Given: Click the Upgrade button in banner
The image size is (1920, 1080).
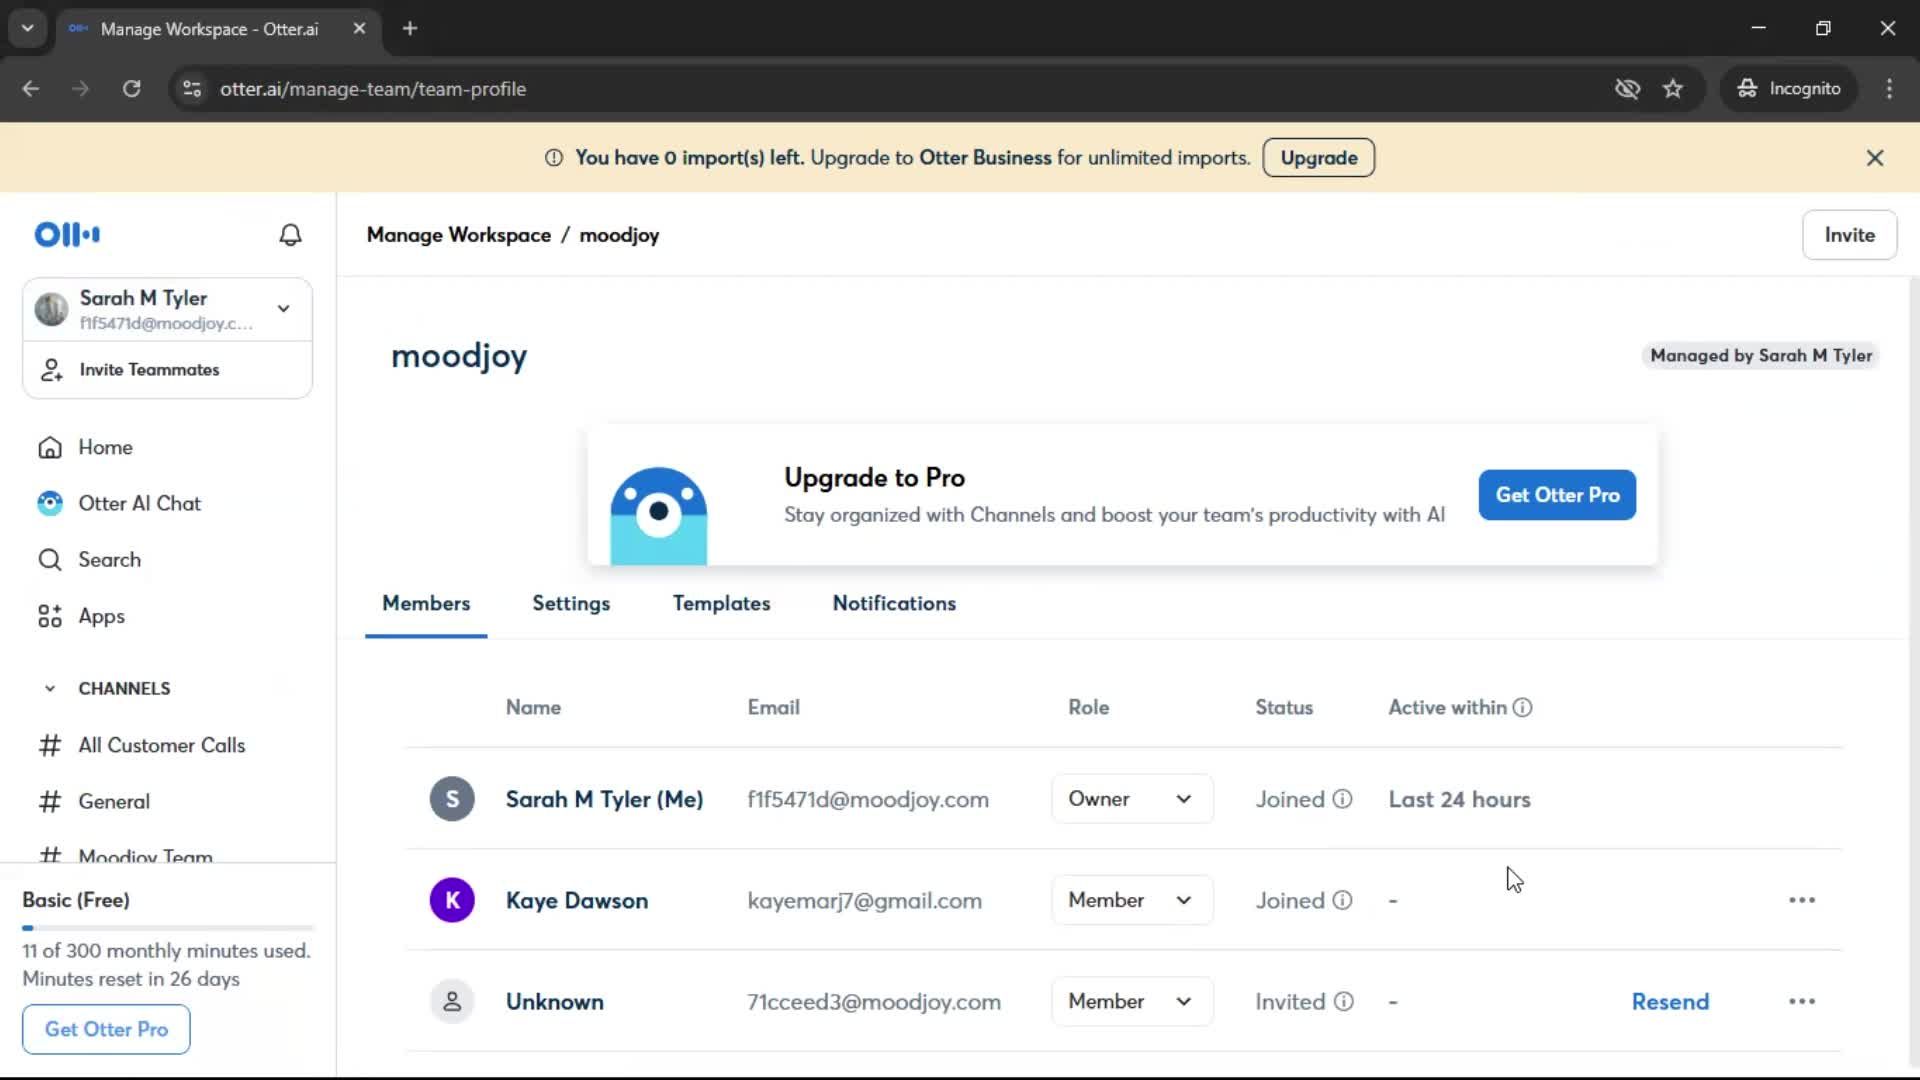Looking at the screenshot, I should coord(1318,158).
